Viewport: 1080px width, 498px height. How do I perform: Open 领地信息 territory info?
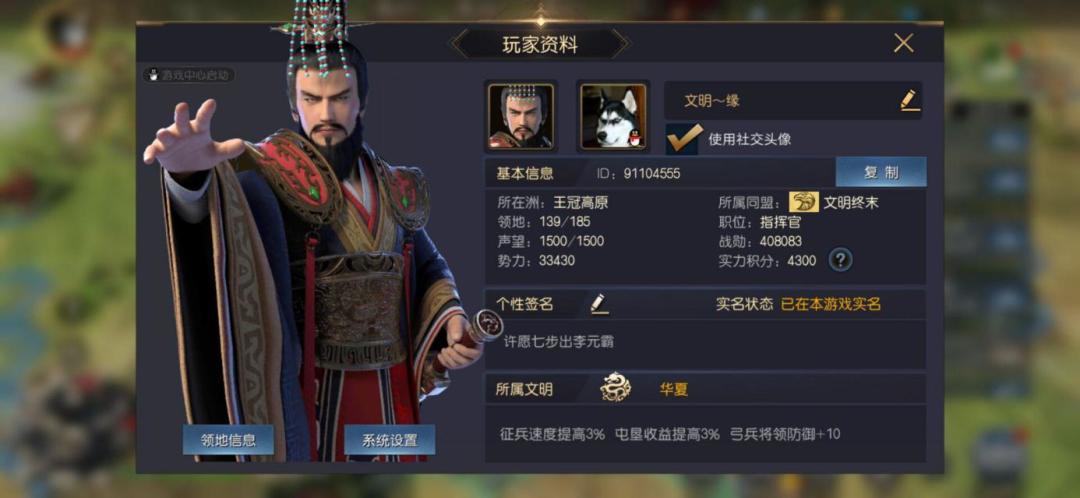228,439
